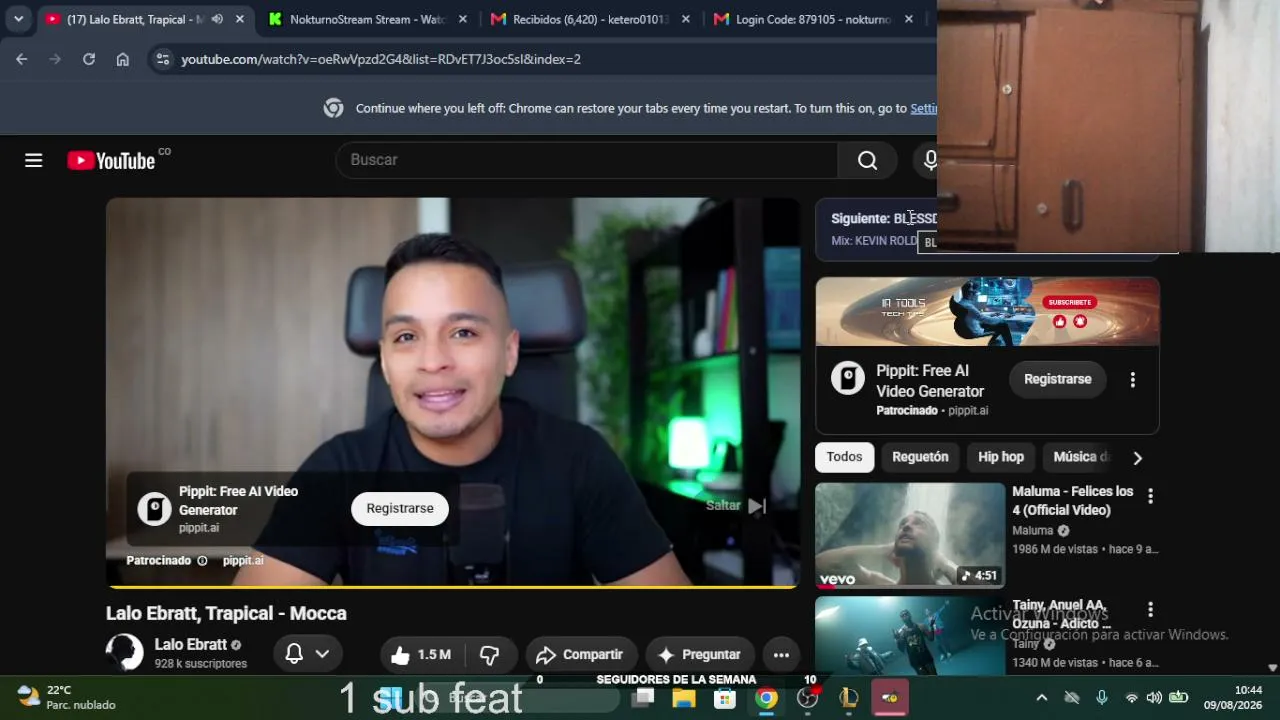Click the Preguntar button
Image resolution: width=1280 pixels, height=720 pixels.
pyautogui.click(x=699, y=655)
